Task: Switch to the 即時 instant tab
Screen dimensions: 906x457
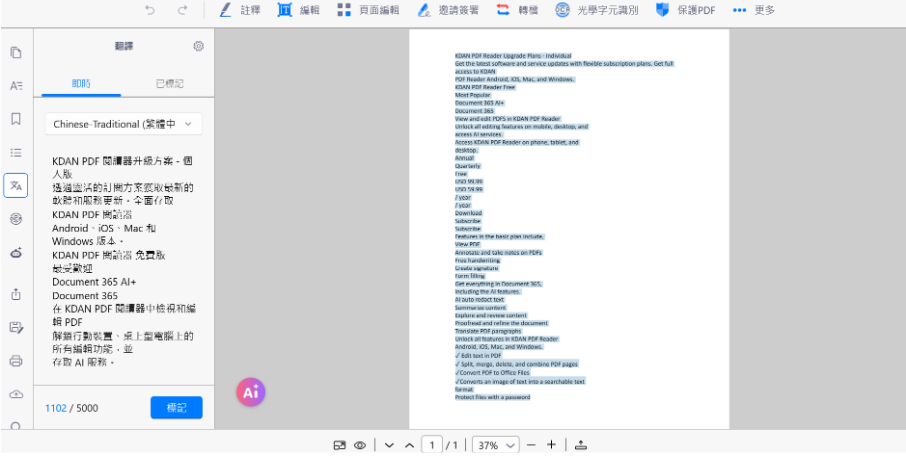Action: pyautogui.click(x=81, y=84)
